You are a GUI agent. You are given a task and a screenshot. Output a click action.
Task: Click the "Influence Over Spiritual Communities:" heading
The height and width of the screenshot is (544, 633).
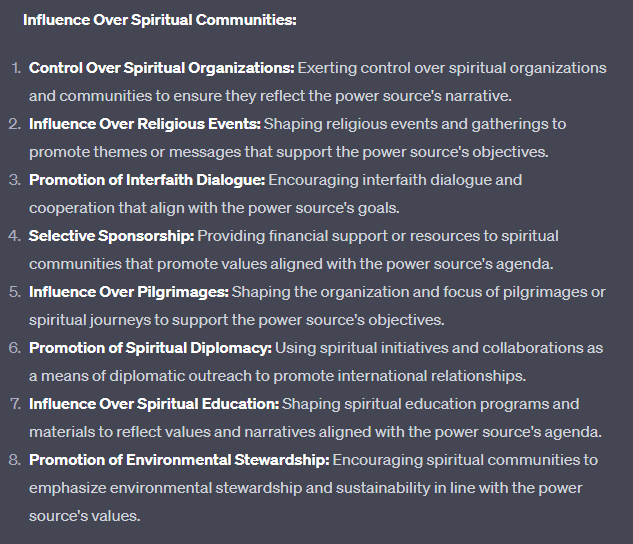(159, 20)
